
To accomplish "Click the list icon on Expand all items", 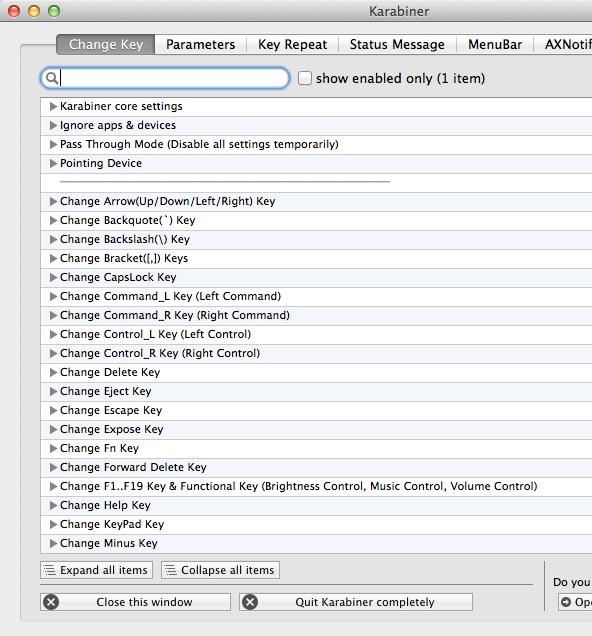I will pos(49,570).
